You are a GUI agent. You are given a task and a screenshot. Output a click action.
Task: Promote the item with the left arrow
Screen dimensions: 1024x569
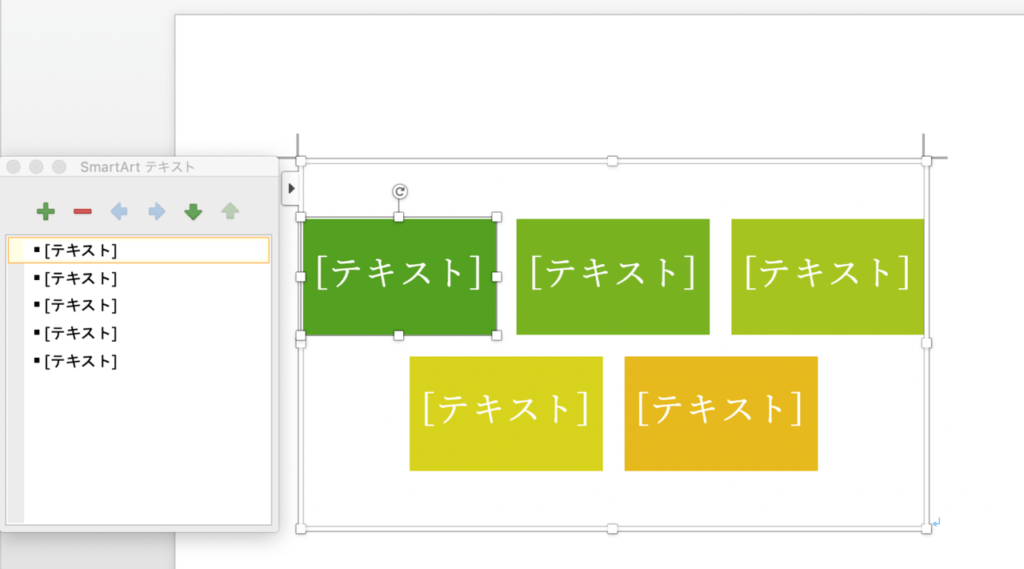[x=119, y=211]
